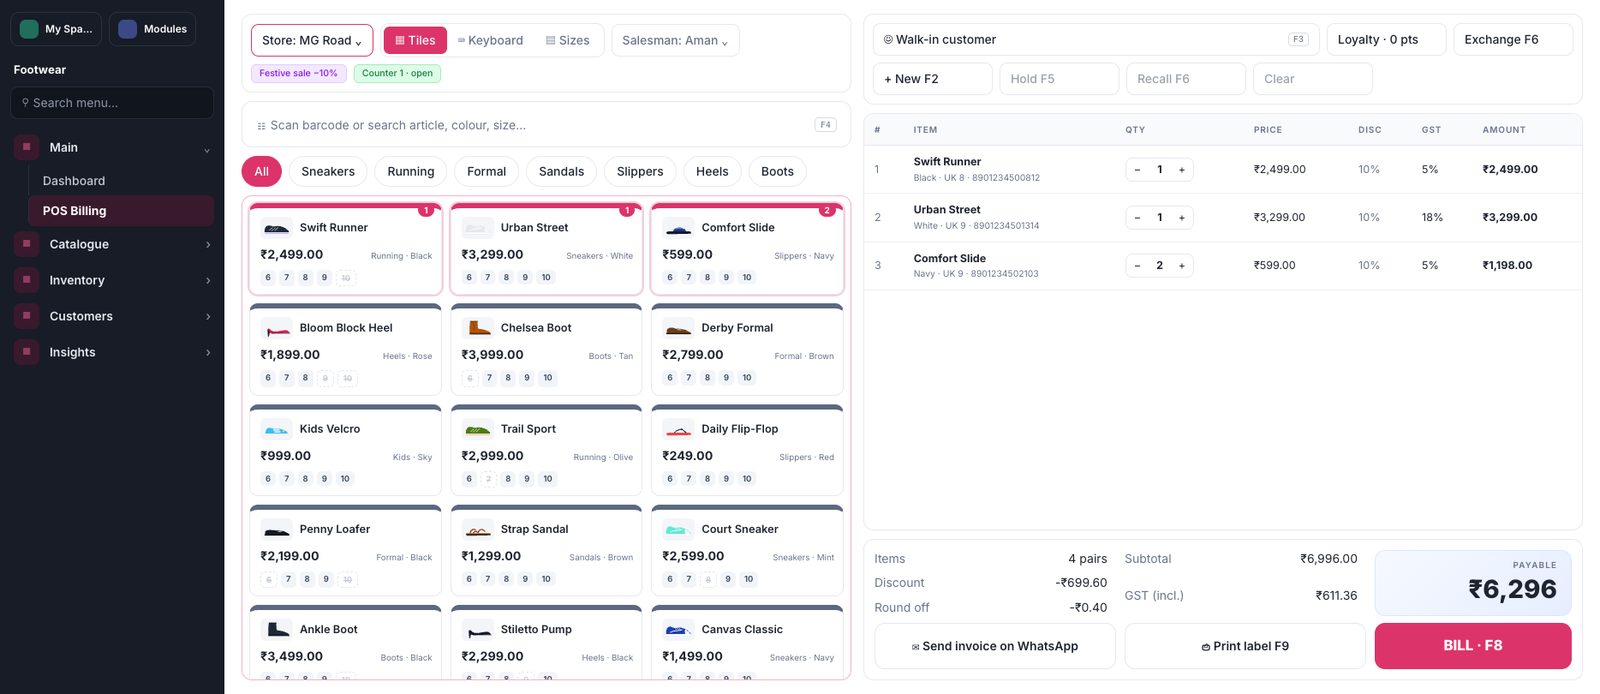The height and width of the screenshot is (694, 1600).
Task: Click the barcode scan search field
Action: (x=546, y=125)
